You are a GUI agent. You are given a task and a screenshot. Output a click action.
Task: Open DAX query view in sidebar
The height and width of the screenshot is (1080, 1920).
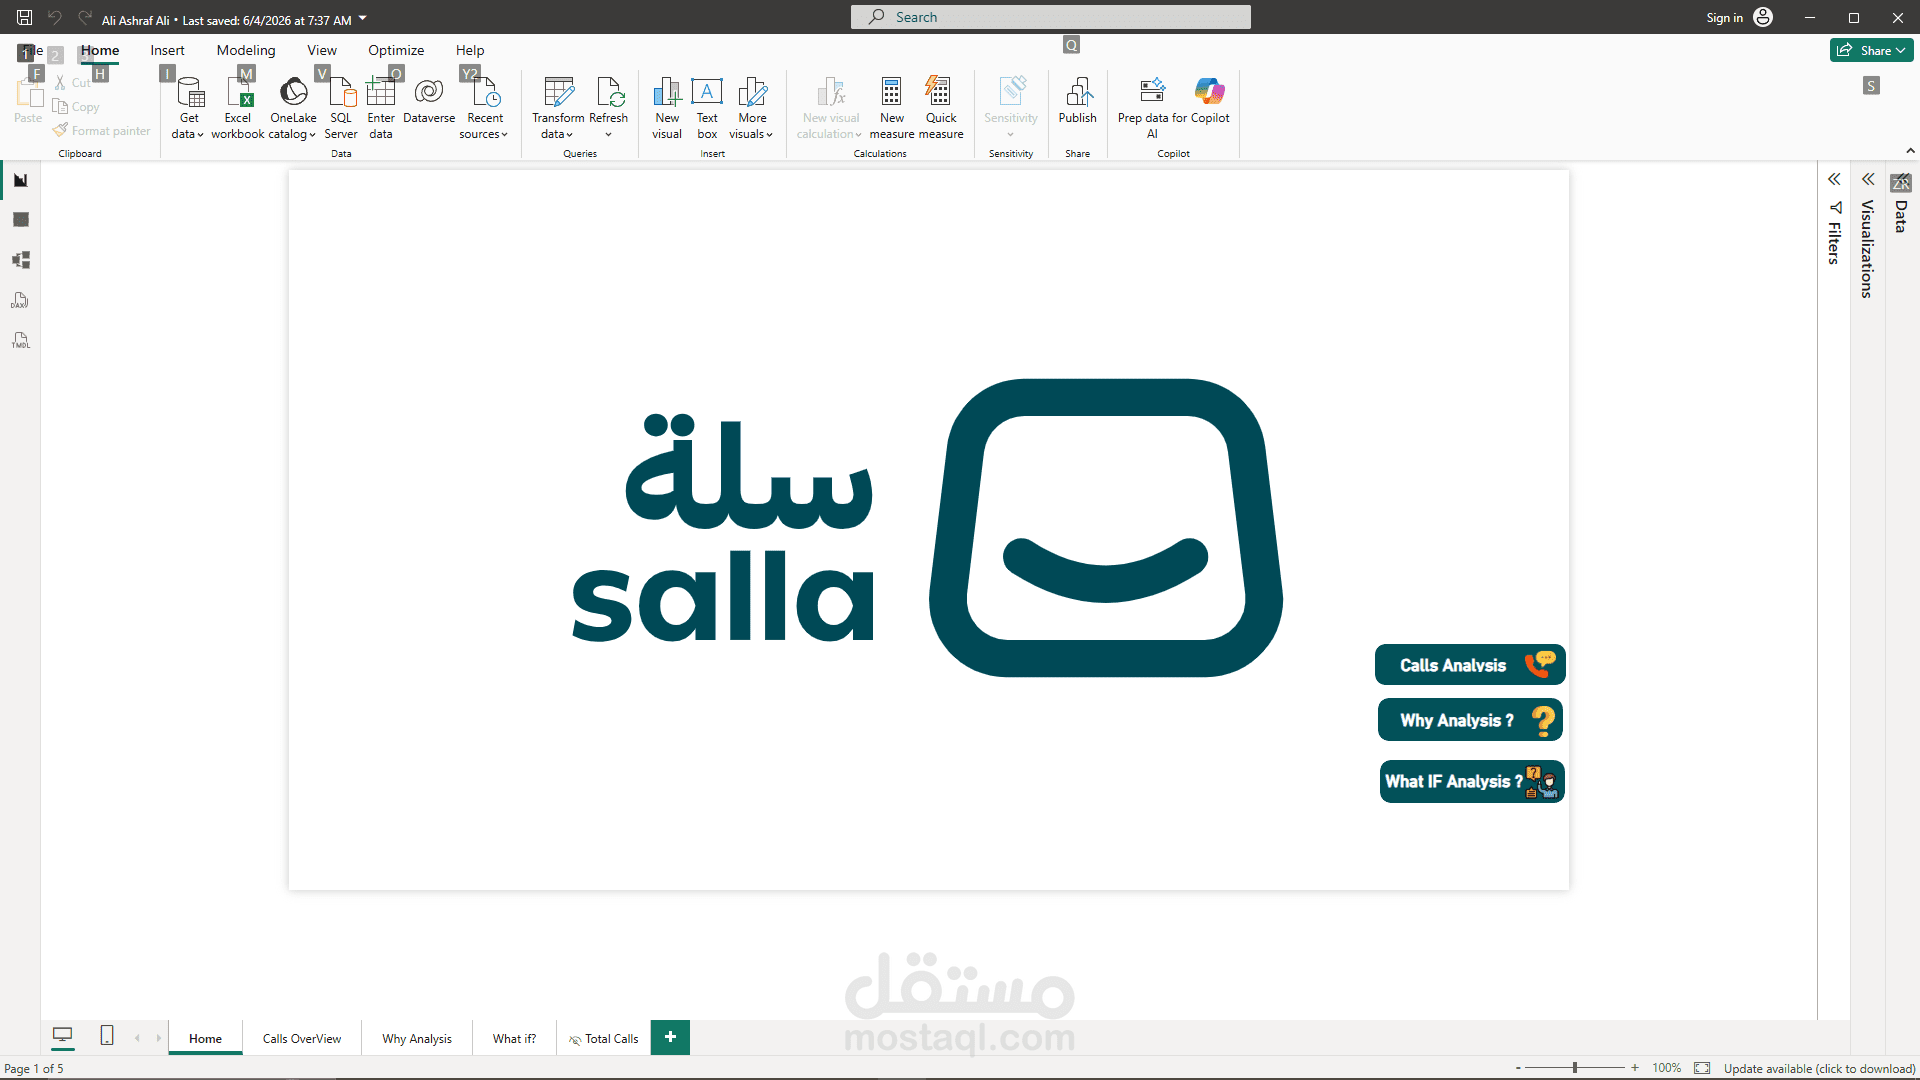[x=20, y=300]
